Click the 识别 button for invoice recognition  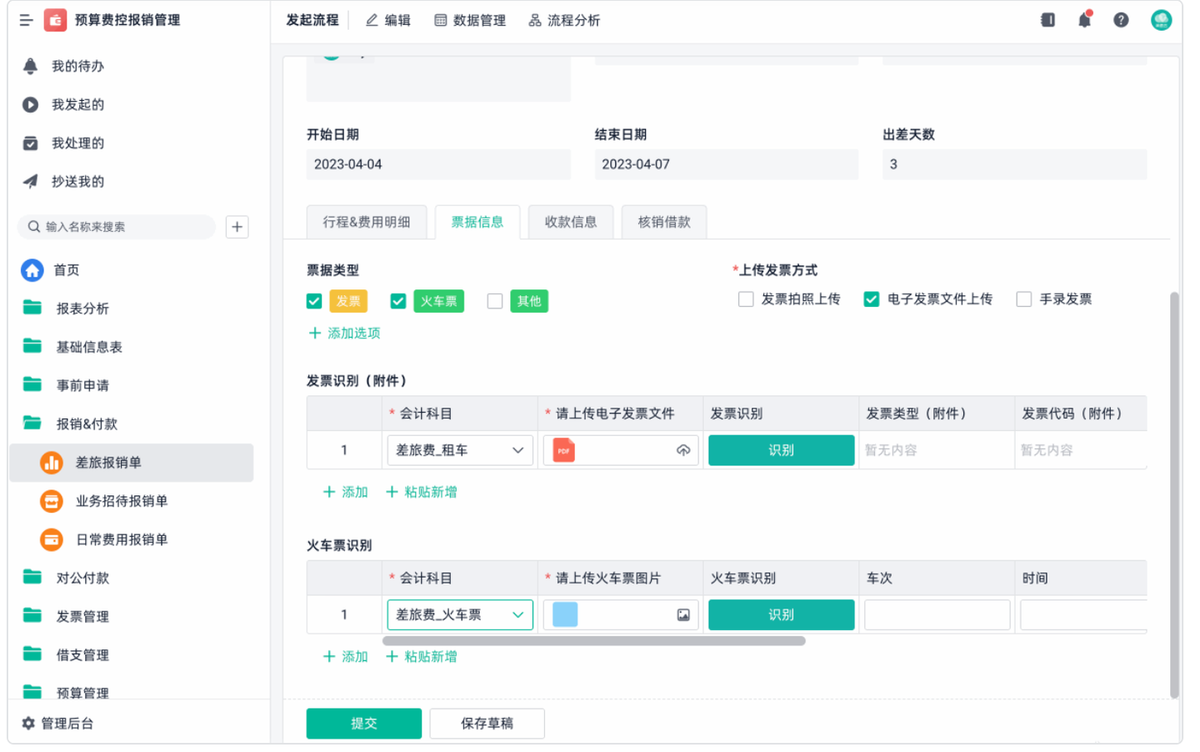tap(781, 450)
